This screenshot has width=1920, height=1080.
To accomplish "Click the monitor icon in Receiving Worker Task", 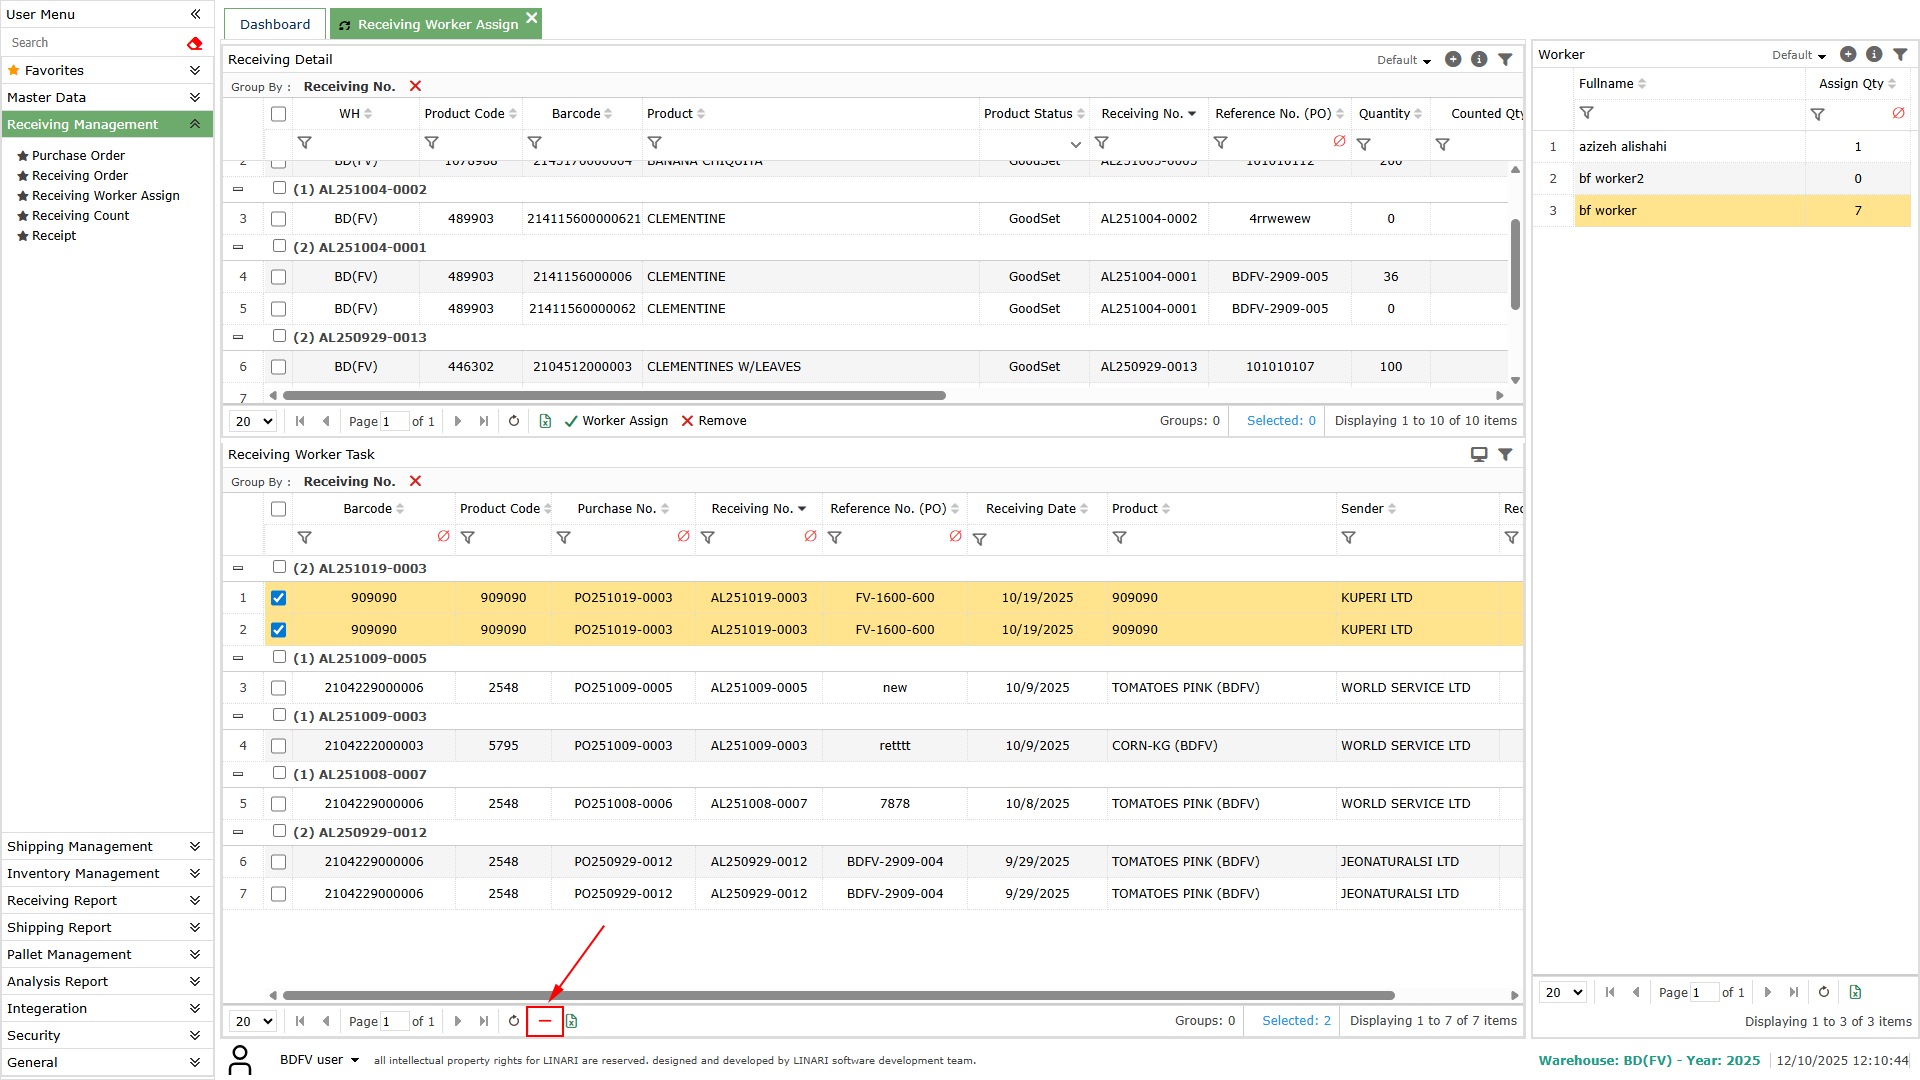I will coord(1479,455).
